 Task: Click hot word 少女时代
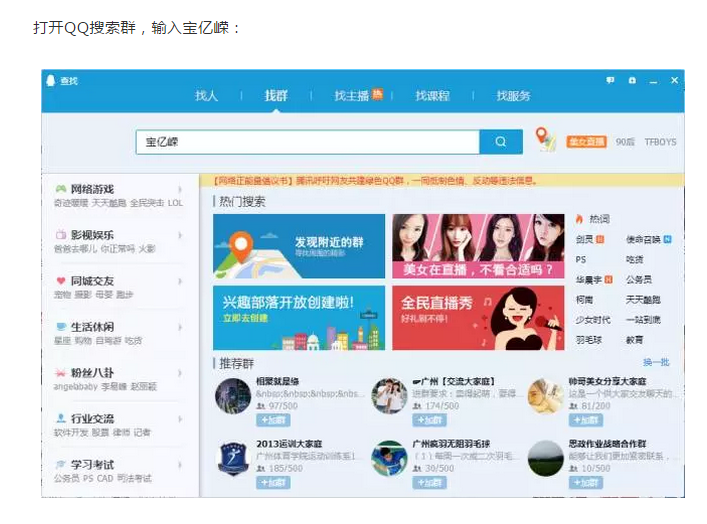(593, 320)
